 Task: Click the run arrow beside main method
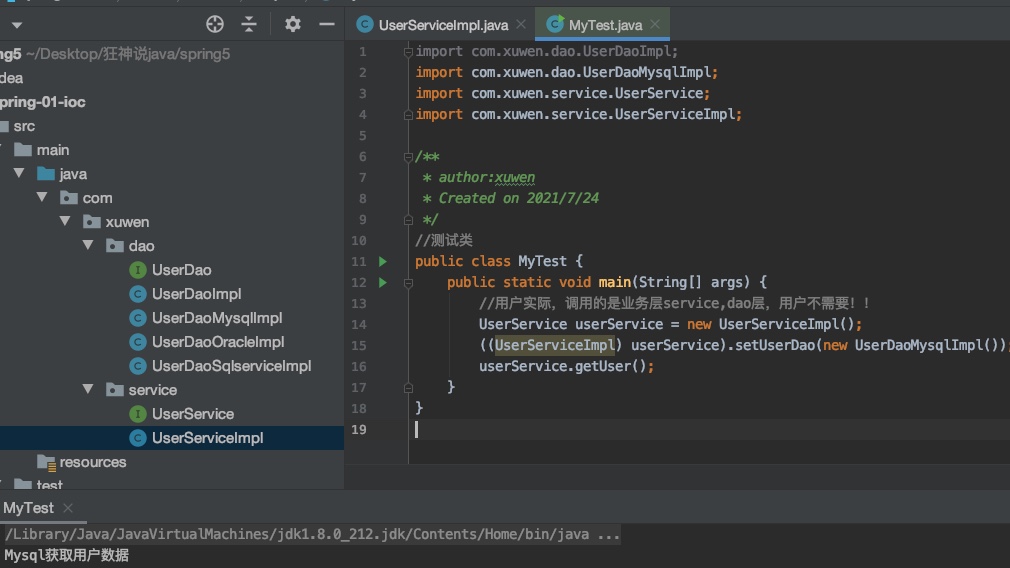click(x=382, y=282)
